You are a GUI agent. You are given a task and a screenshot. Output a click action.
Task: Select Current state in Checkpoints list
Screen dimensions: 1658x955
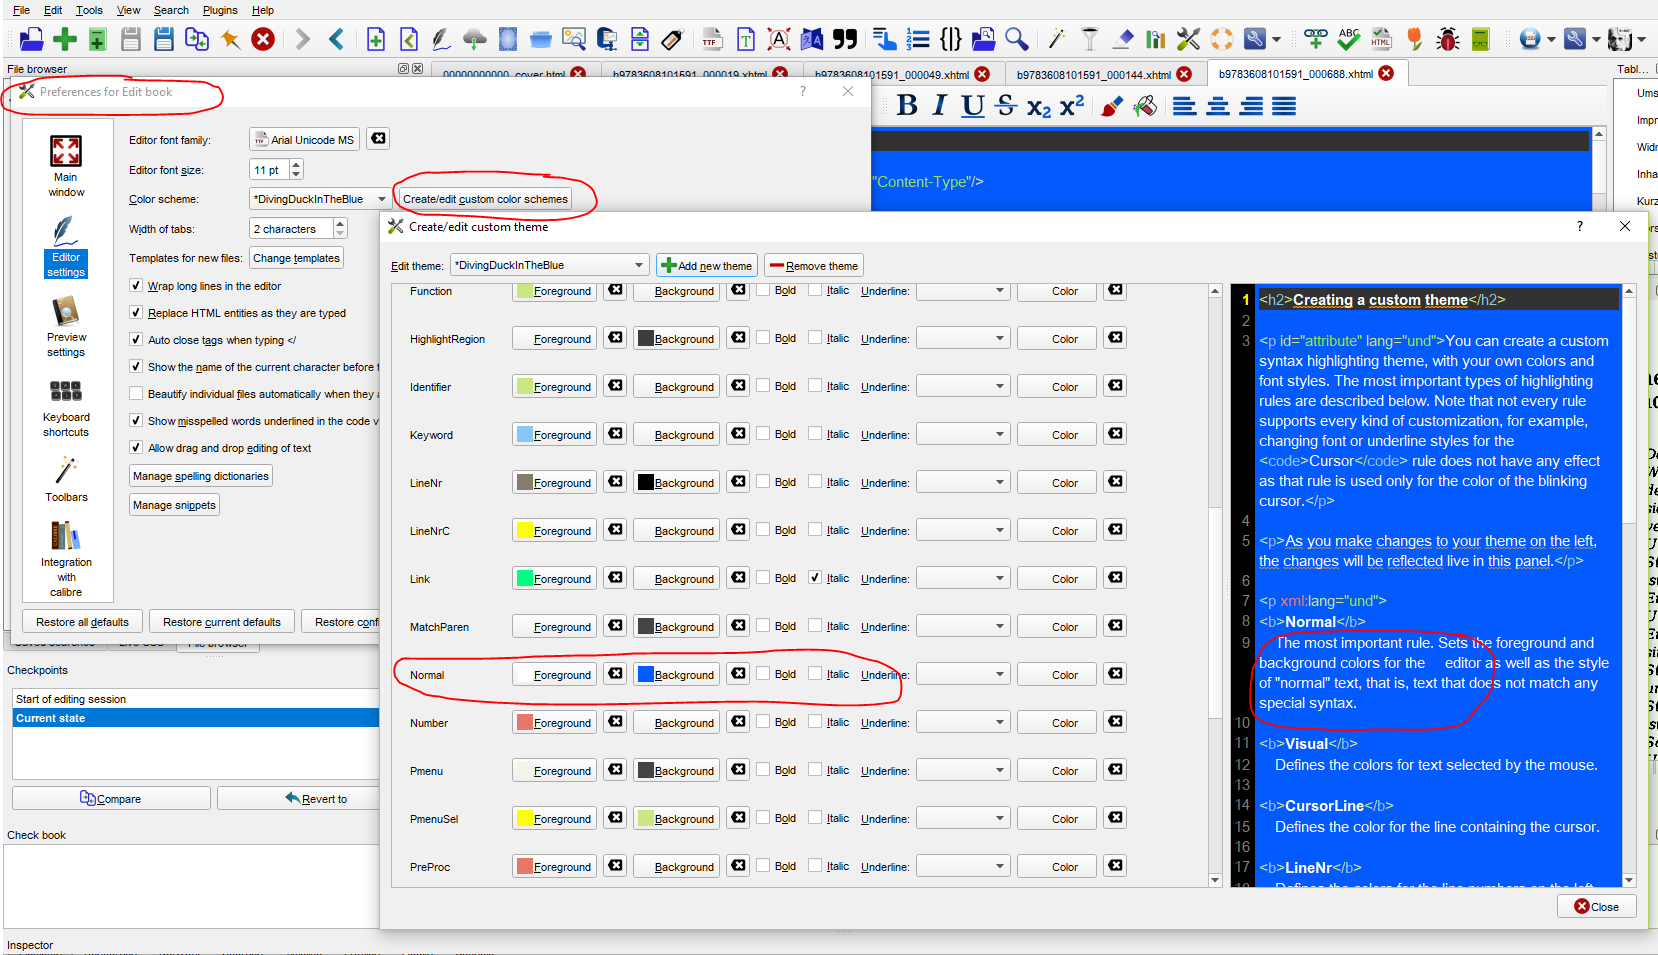196,718
